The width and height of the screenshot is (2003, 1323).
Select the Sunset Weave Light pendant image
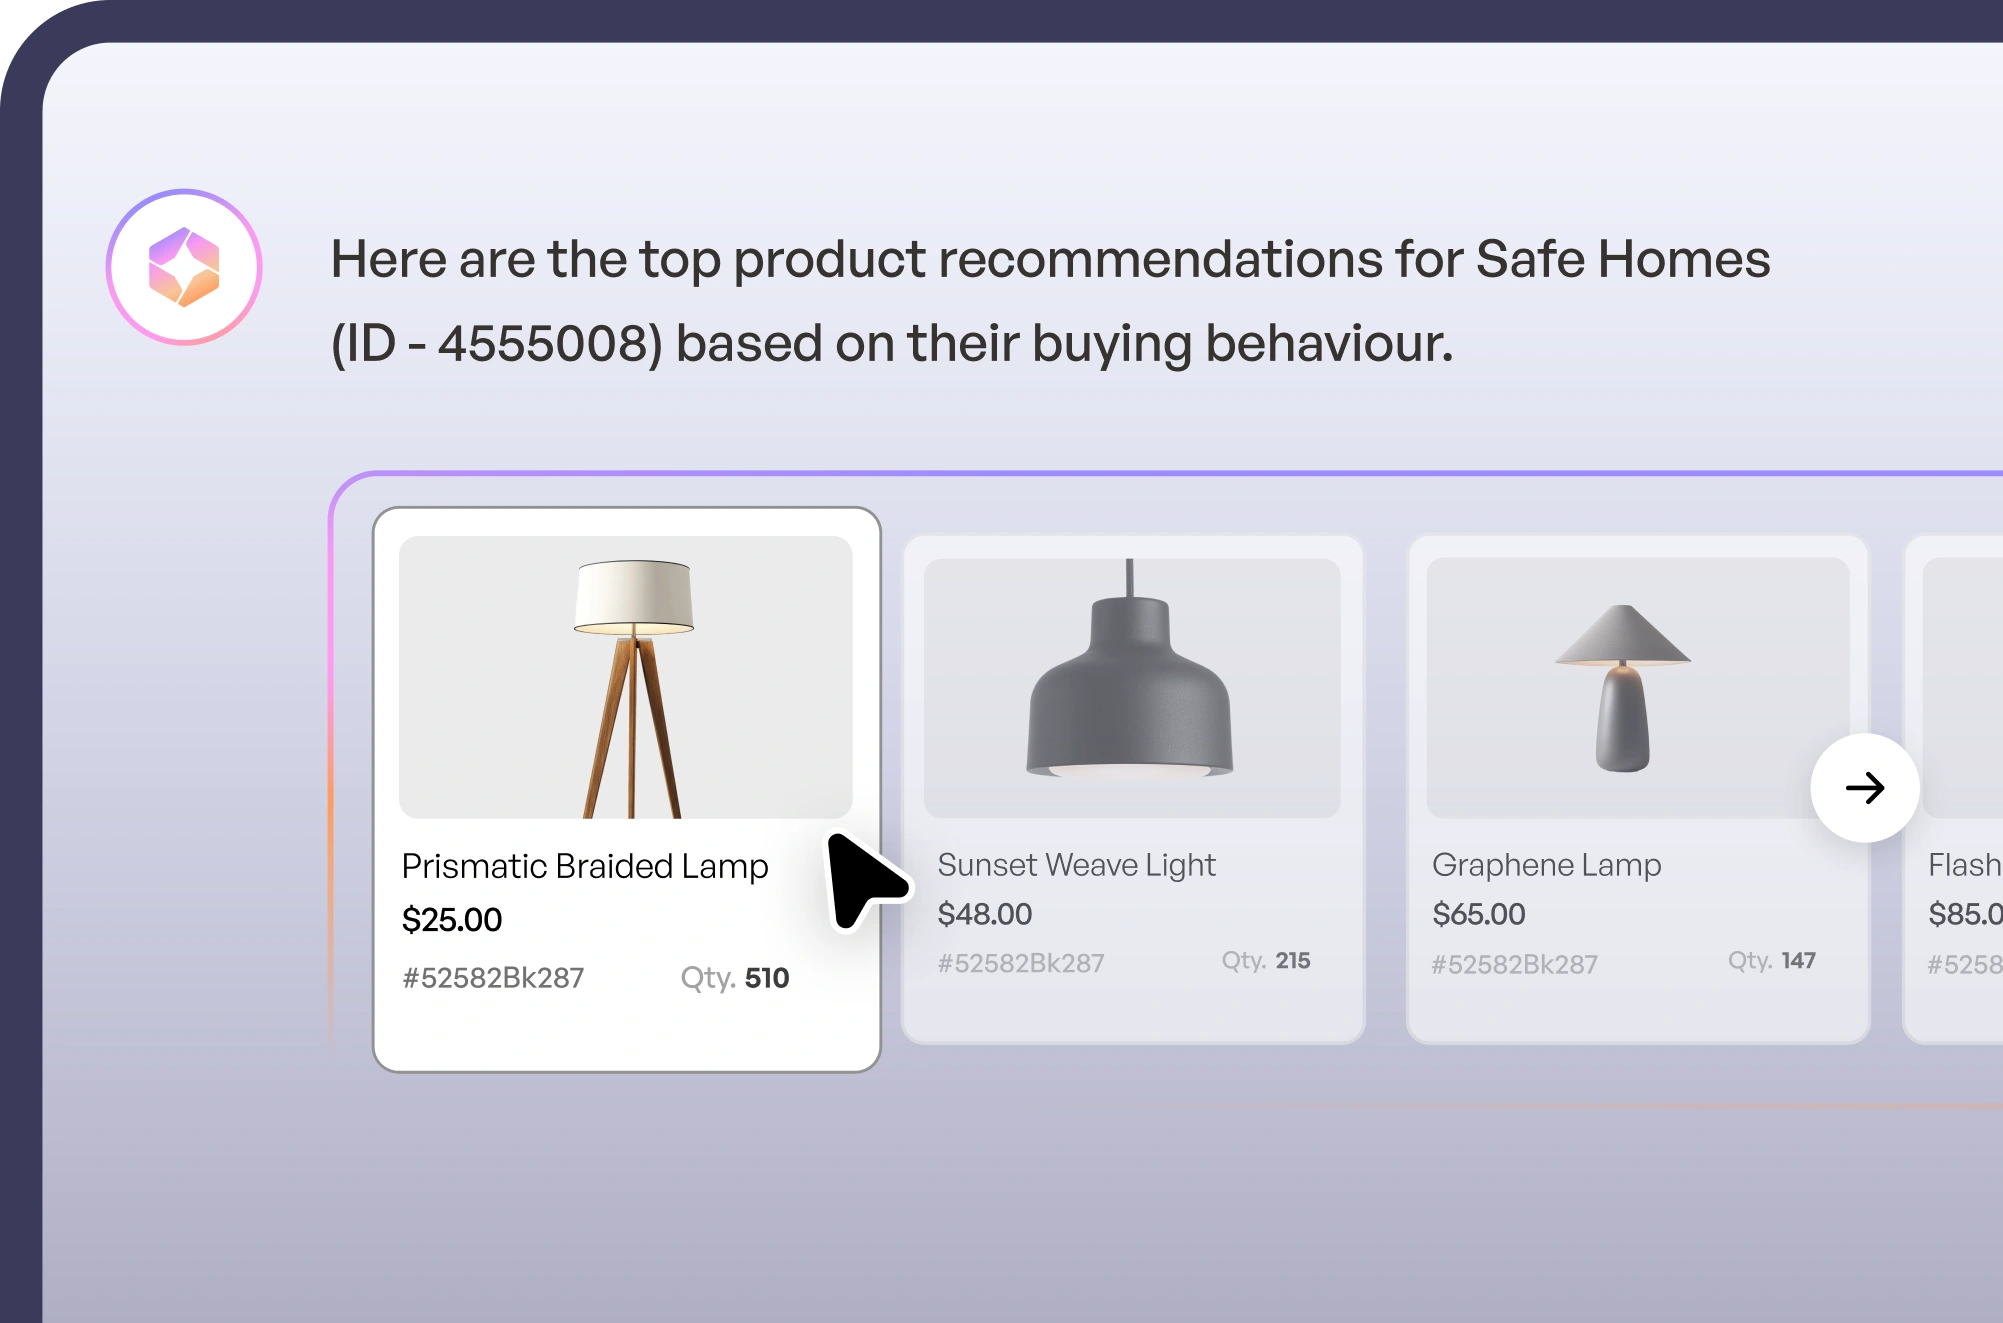(1132, 687)
